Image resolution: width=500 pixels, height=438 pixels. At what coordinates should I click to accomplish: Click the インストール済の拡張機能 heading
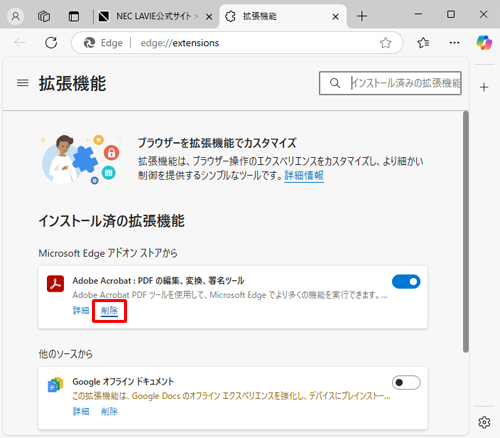(111, 221)
